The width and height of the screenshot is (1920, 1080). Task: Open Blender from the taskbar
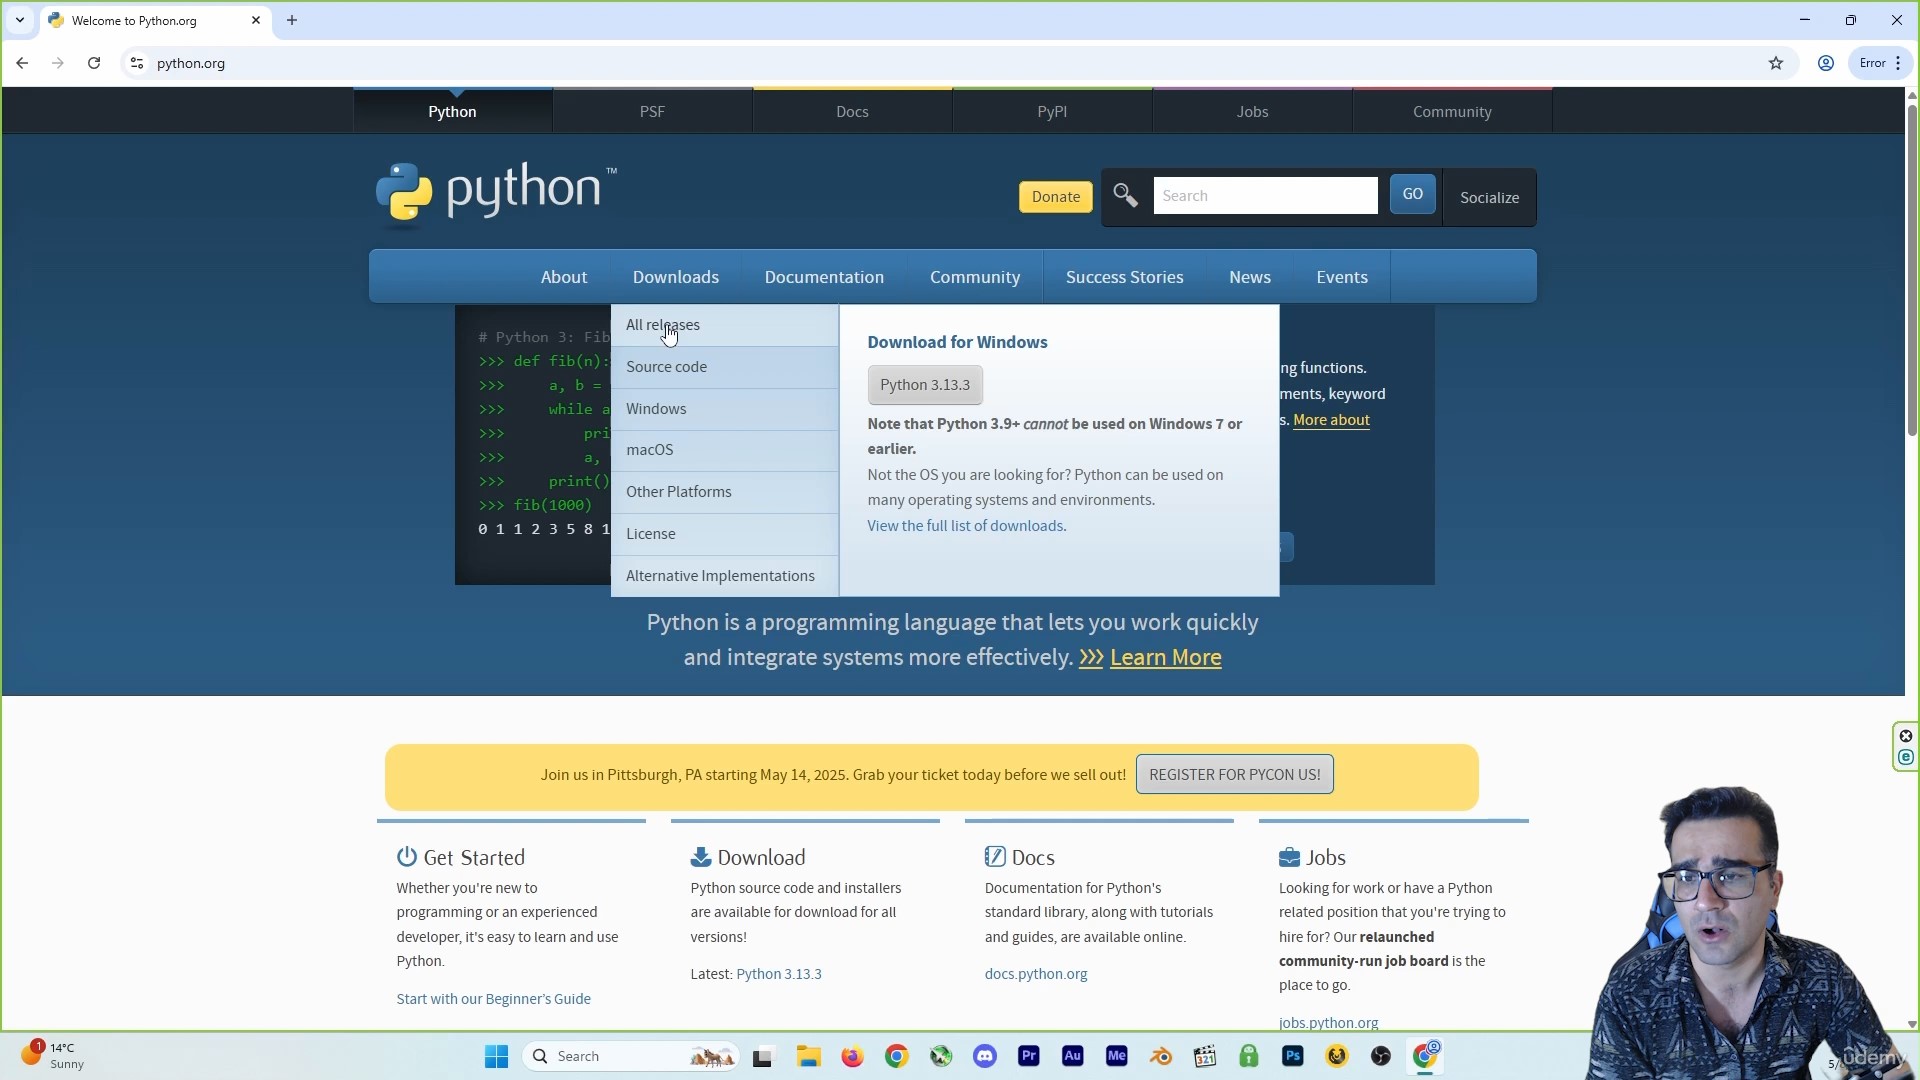click(1161, 1056)
